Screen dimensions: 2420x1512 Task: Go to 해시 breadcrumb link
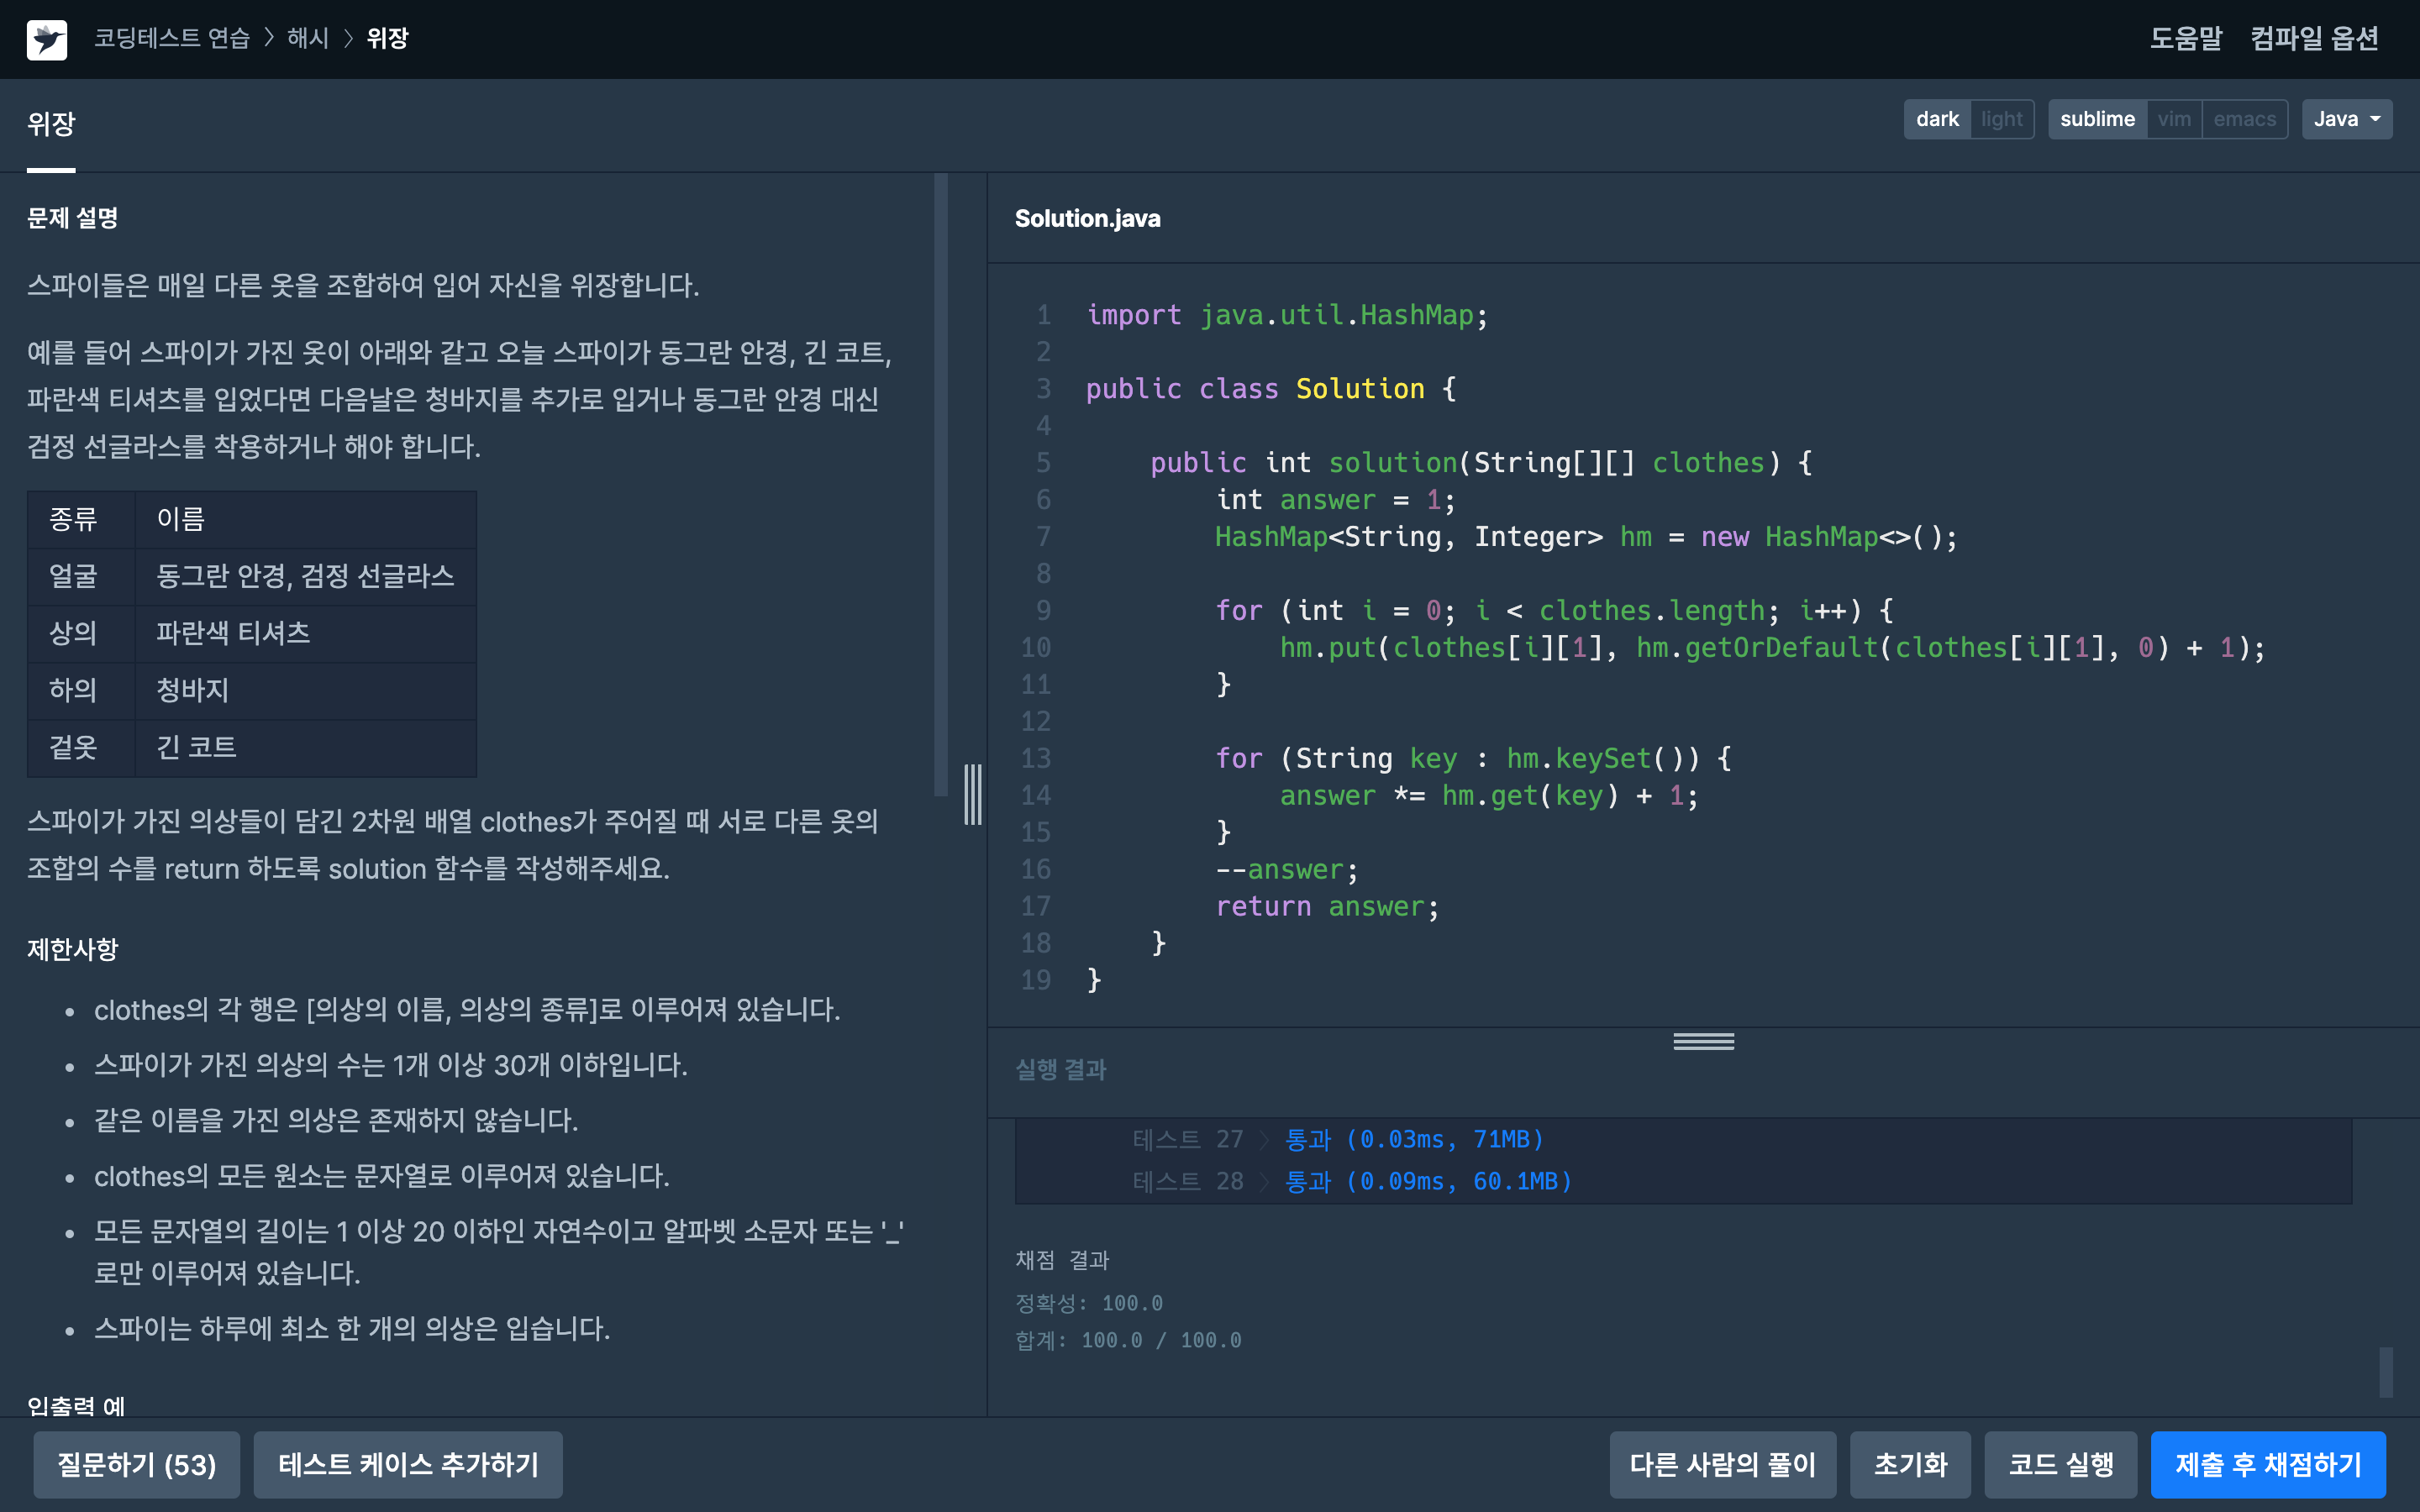pos(308,39)
